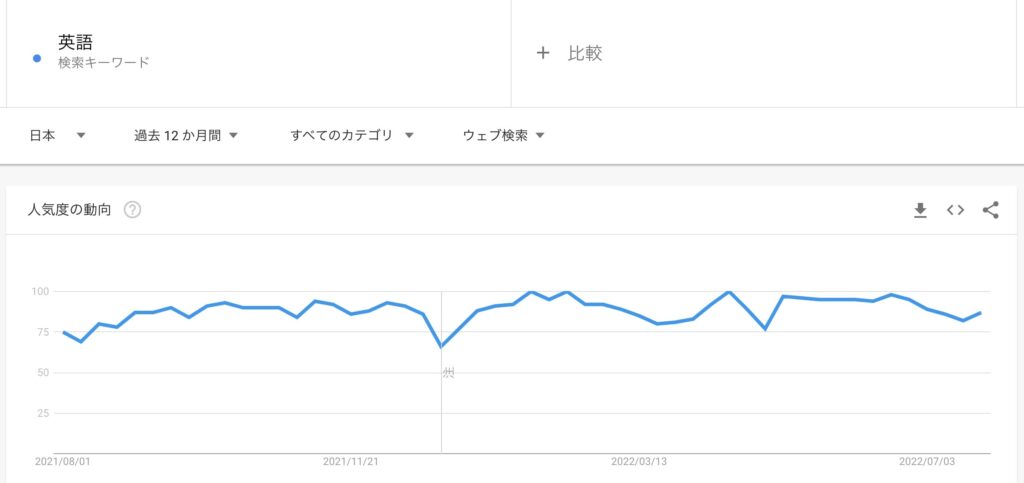
Task: Click the 2021/08/01 axis date label
Action: click(x=63, y=461)
